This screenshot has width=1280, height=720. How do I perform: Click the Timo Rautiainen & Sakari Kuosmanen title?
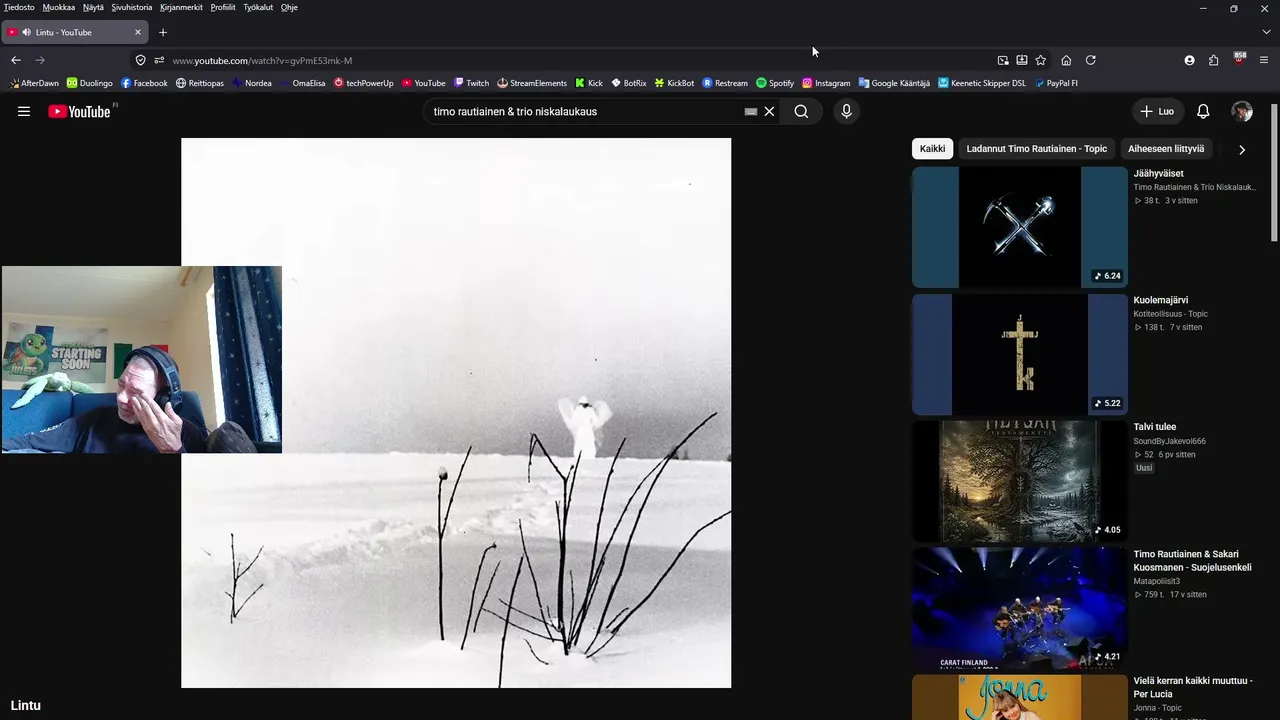pyautogui.click(x=1193, y=561)
